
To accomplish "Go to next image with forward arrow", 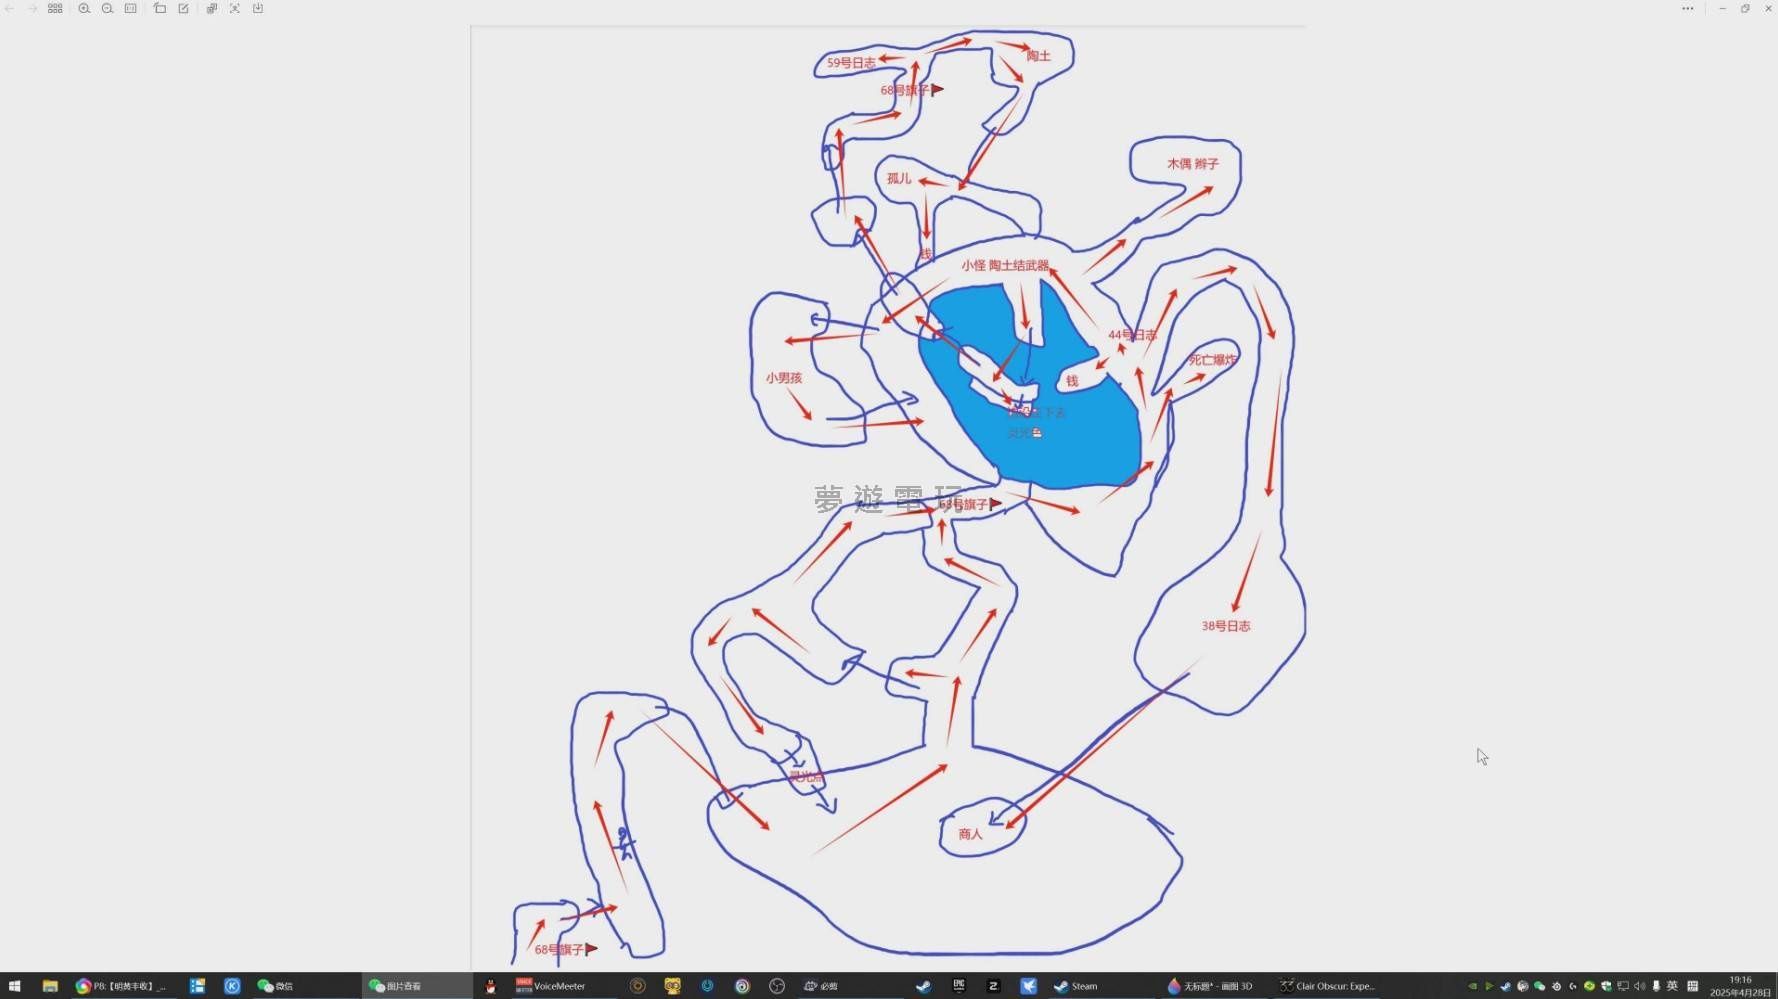I will pos(32,8).
